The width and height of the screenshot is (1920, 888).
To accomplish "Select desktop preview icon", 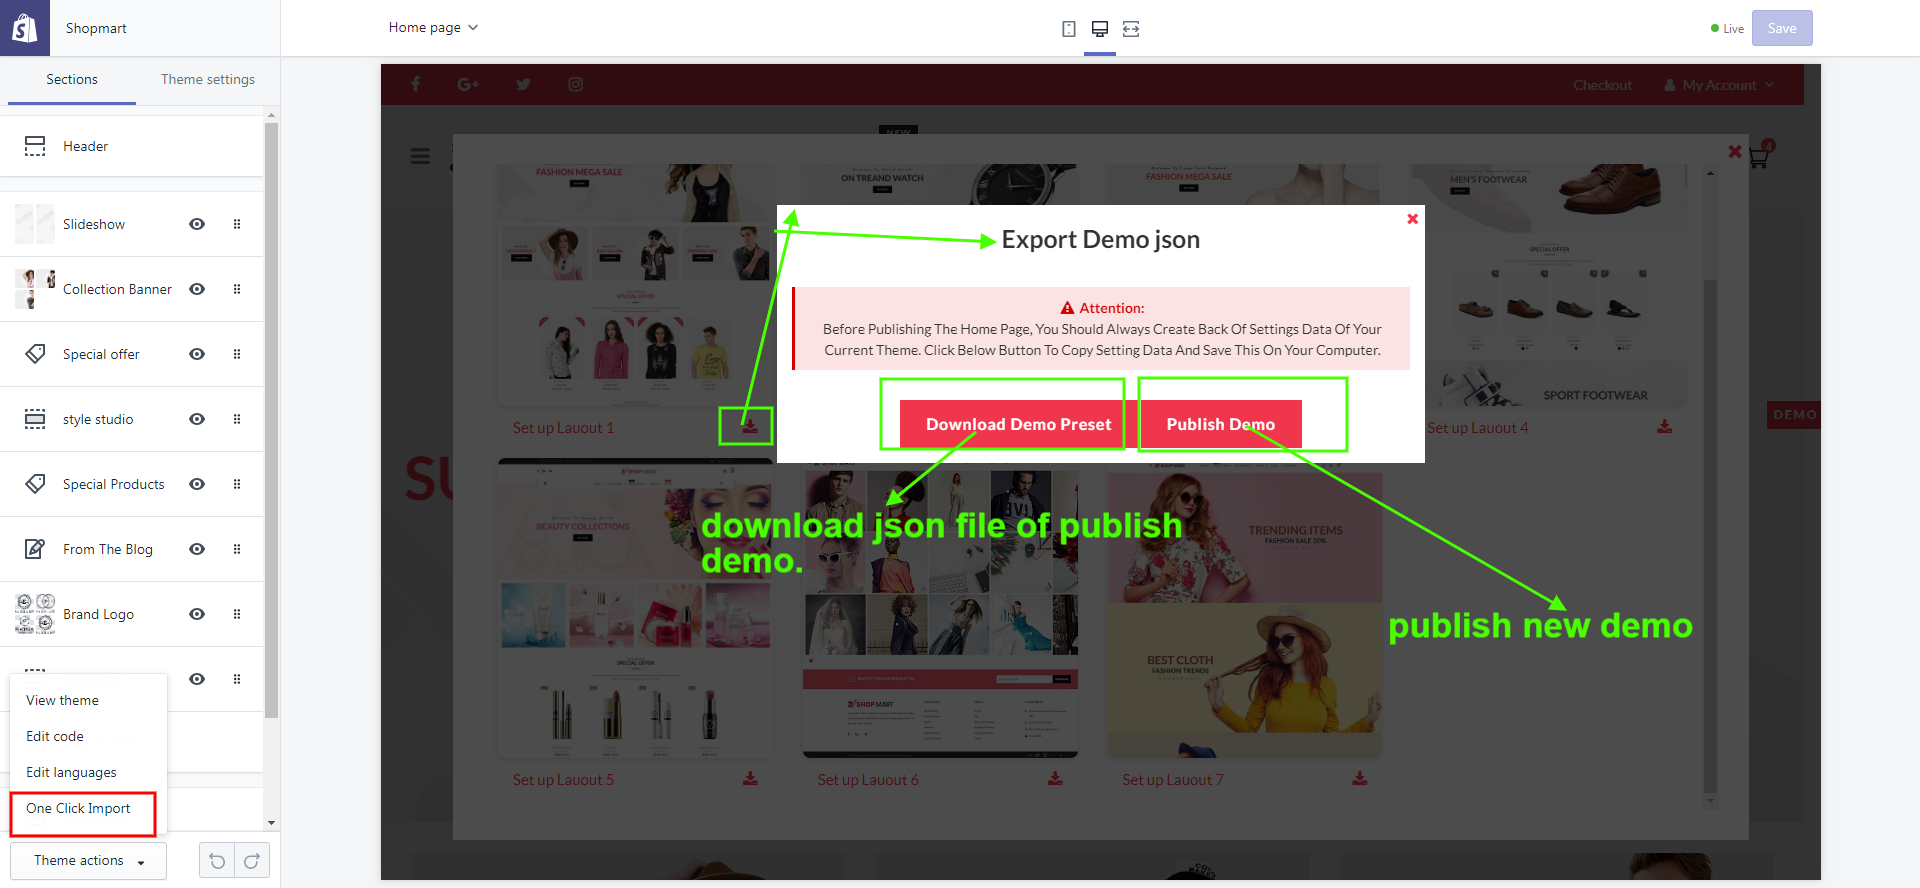I will pos(1099,29).
